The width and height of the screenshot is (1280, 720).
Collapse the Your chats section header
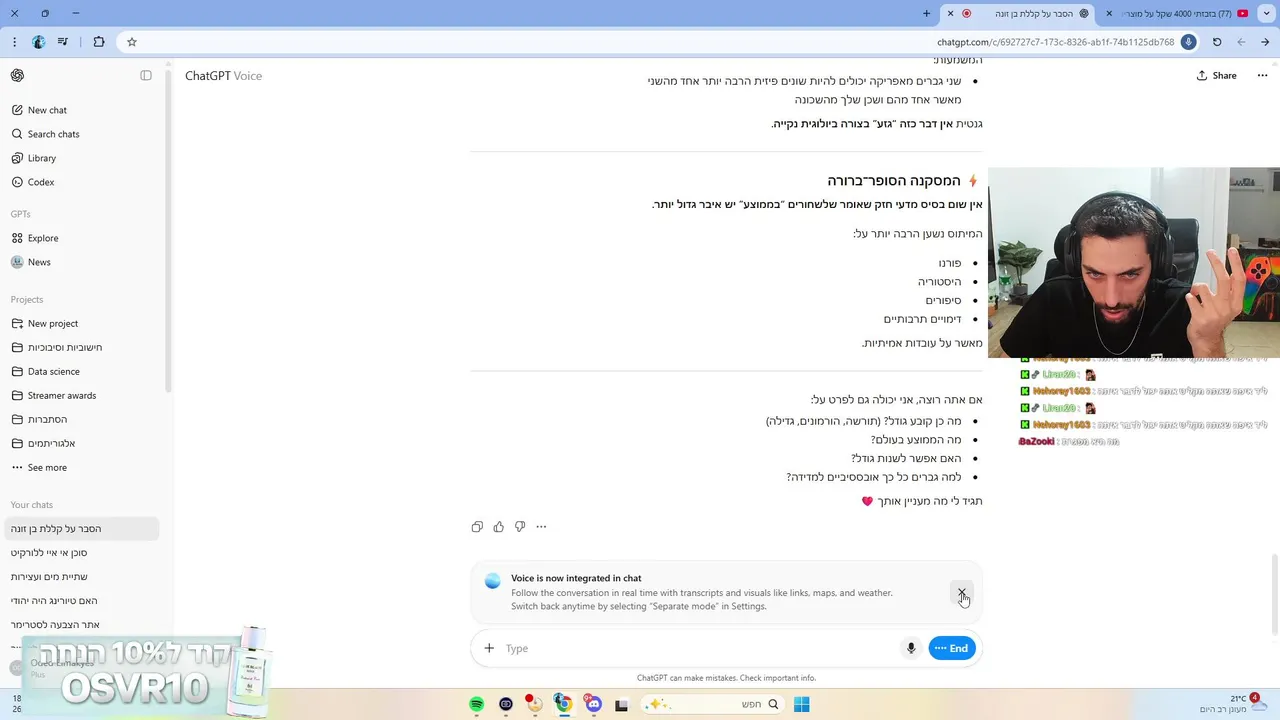pos(32,505)
